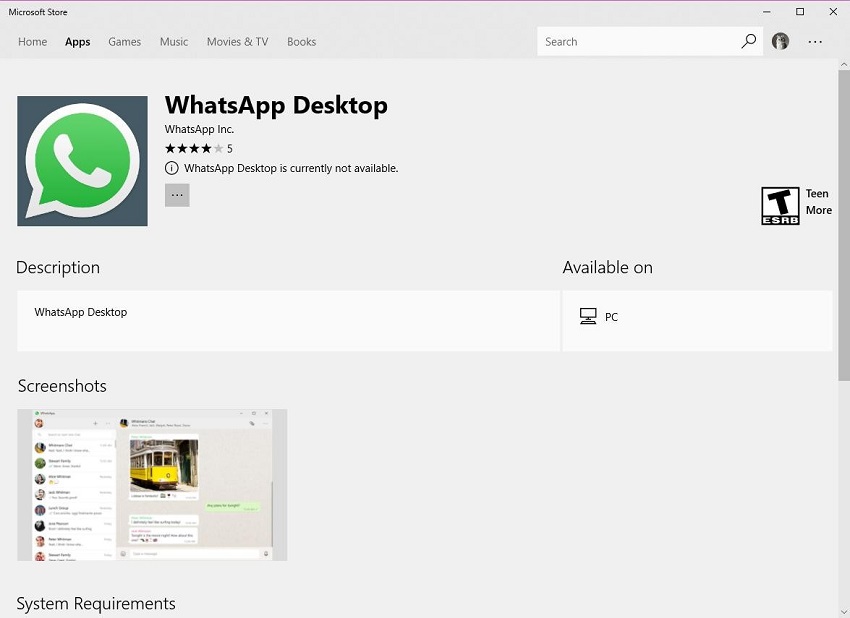Switch to the Games tab
This screenshot has width=850, height=618.
[x=125, y=42]
